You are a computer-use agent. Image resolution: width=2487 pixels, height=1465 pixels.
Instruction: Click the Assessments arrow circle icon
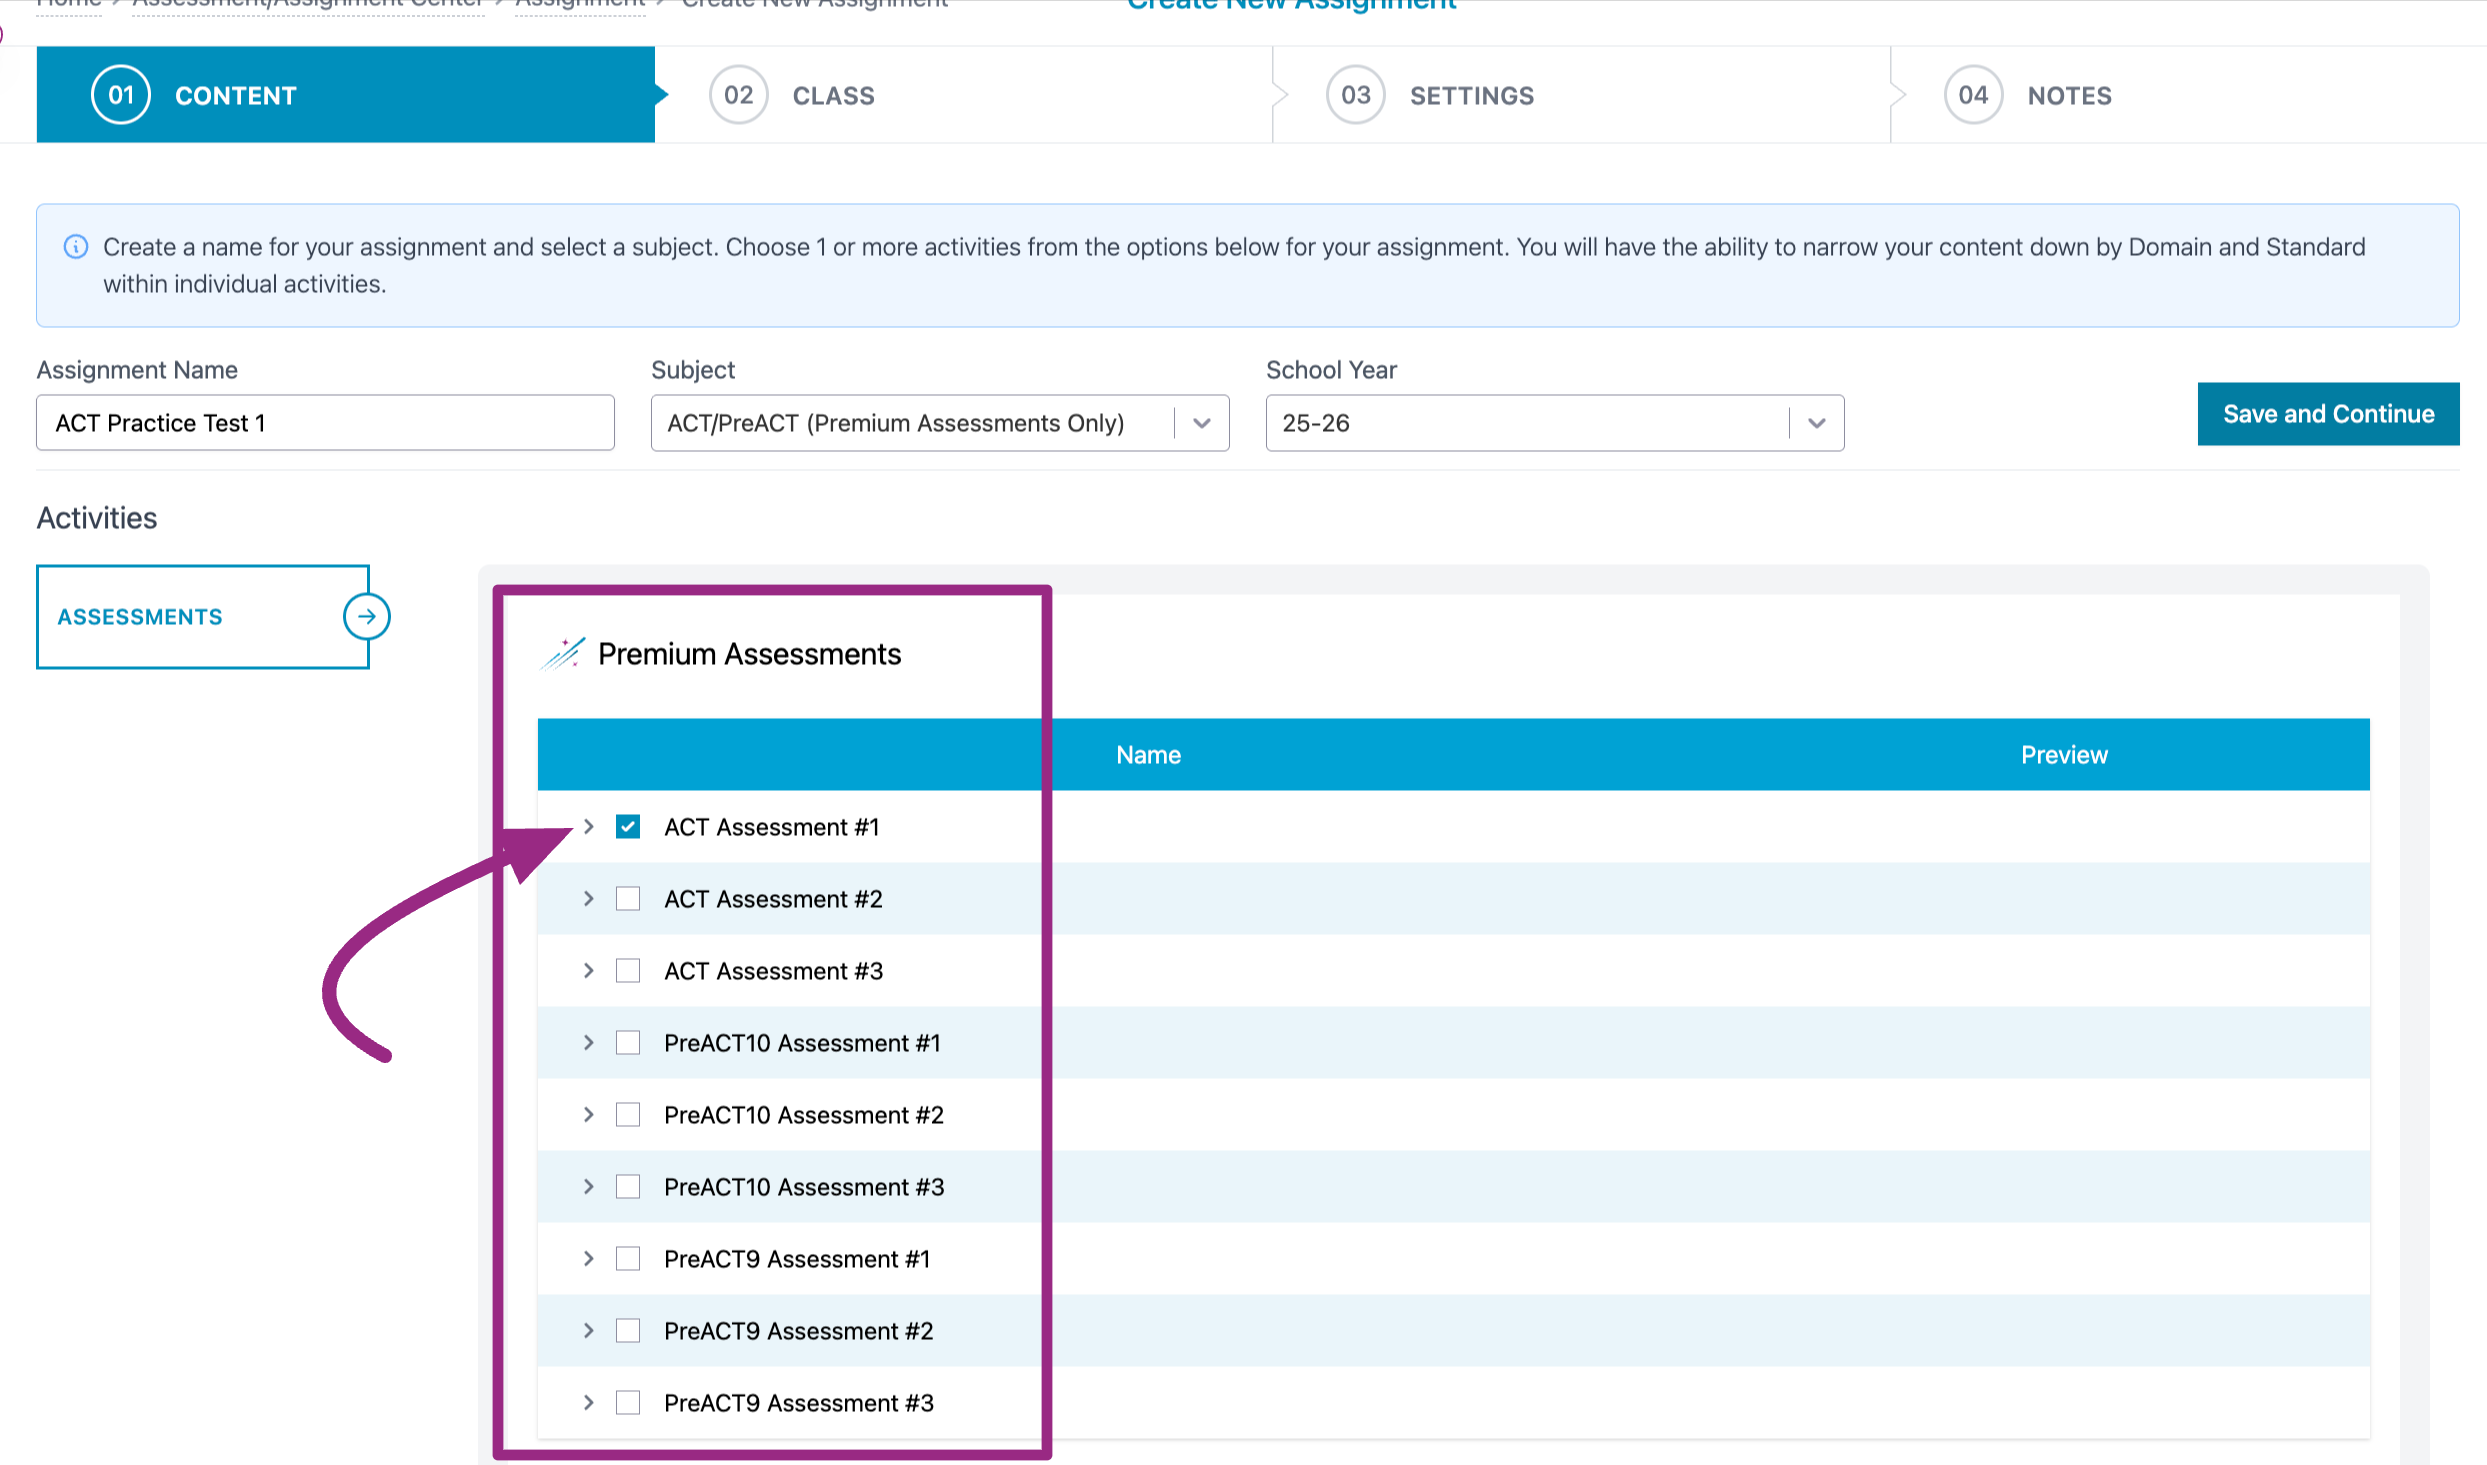coord(367,616)
